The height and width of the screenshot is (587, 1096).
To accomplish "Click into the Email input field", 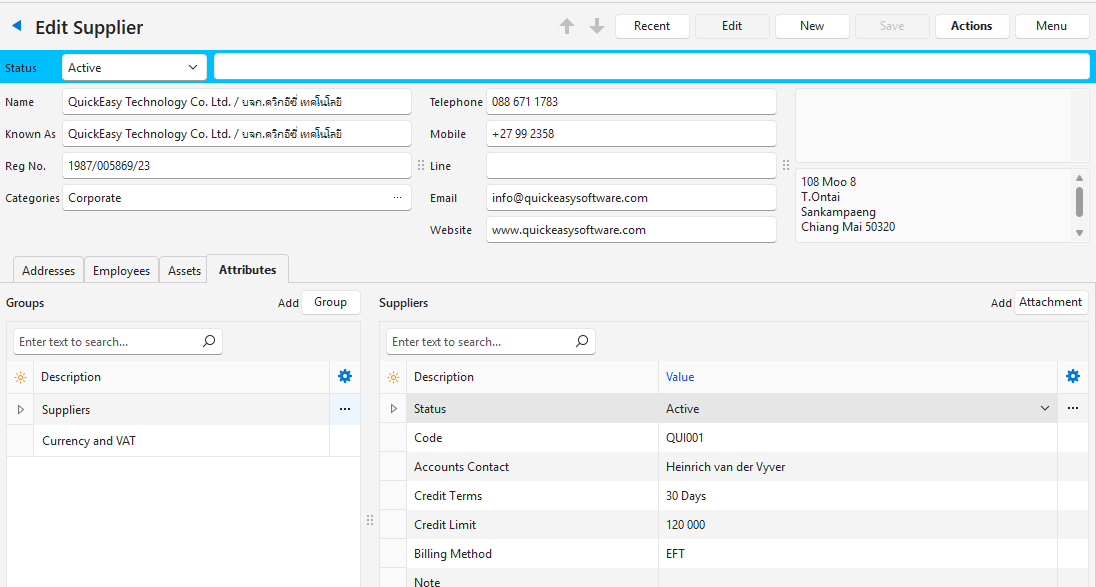I will pyautogui.click(x=630, y=198).
